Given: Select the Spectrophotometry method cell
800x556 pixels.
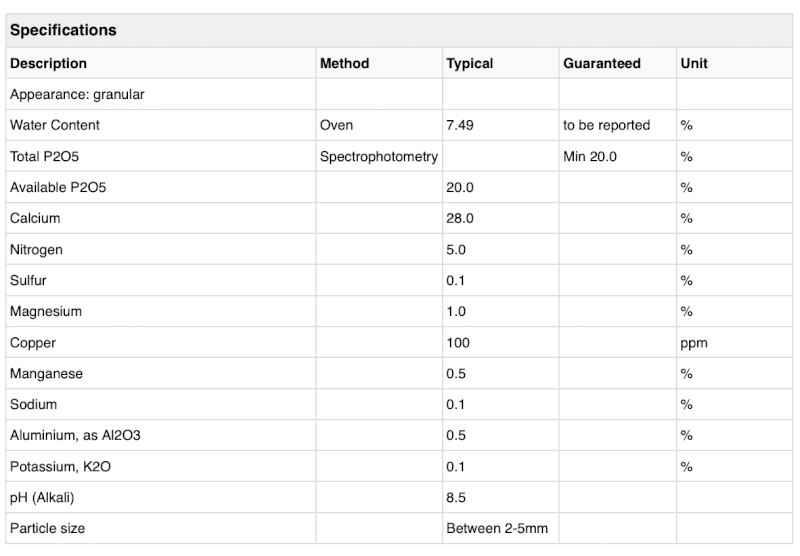Looking at the screenshot, I should click(x=379, y=156).
